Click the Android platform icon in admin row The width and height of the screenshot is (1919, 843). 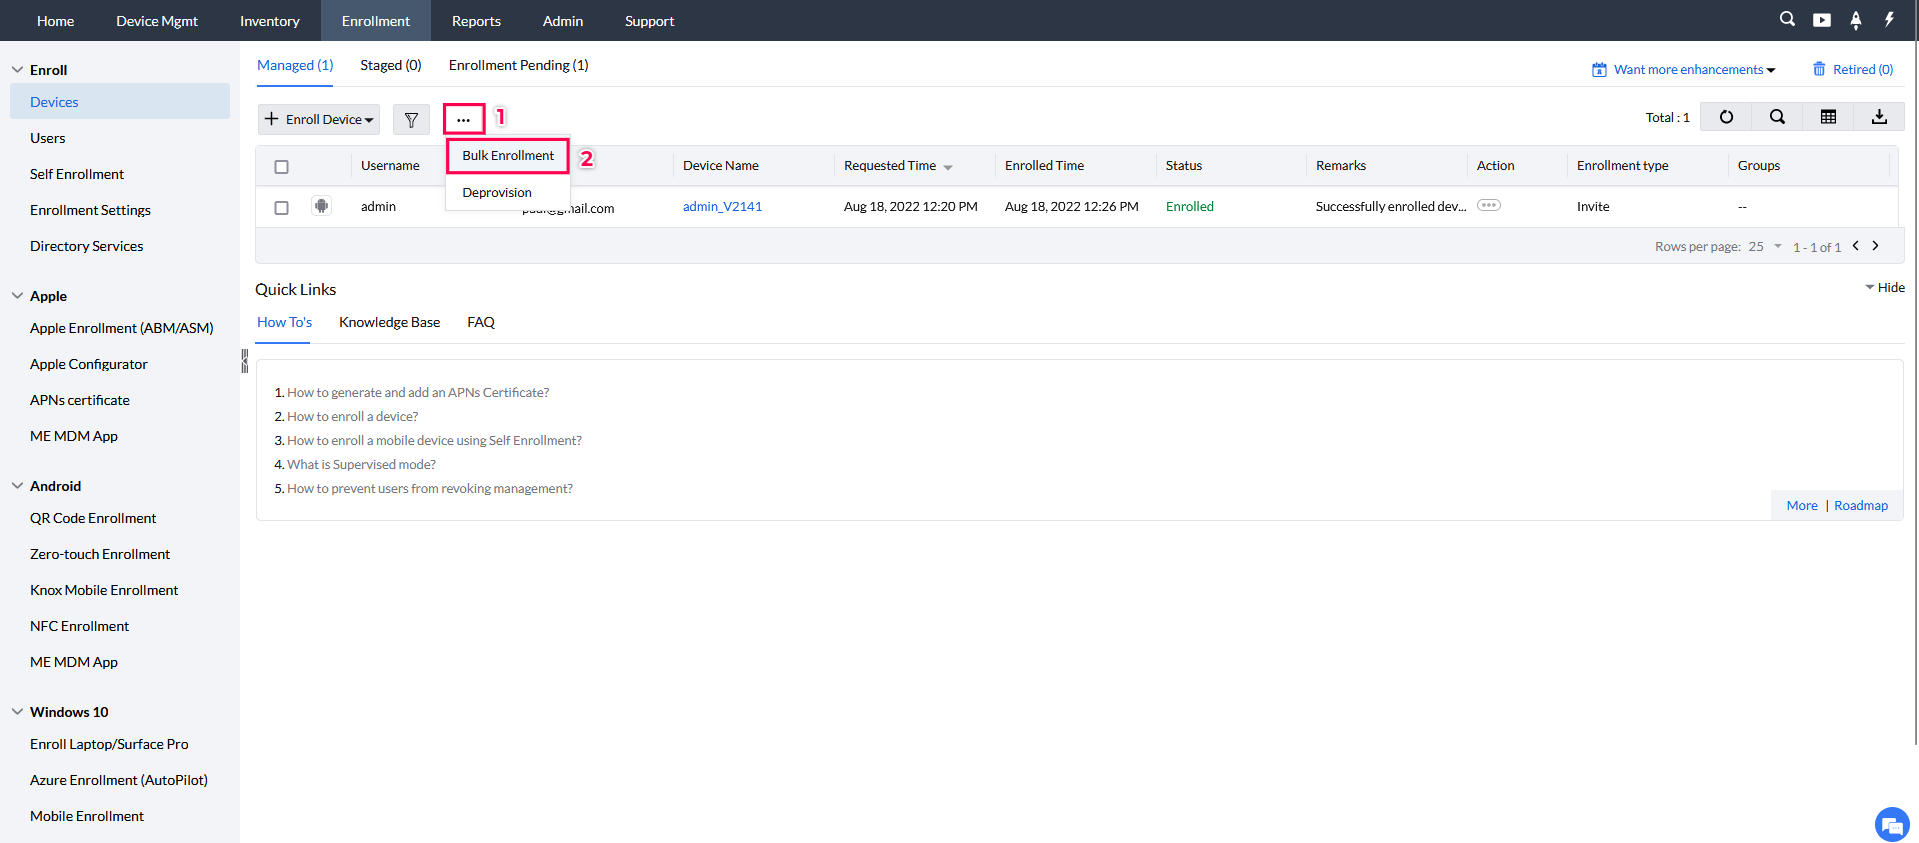point(321,206)
